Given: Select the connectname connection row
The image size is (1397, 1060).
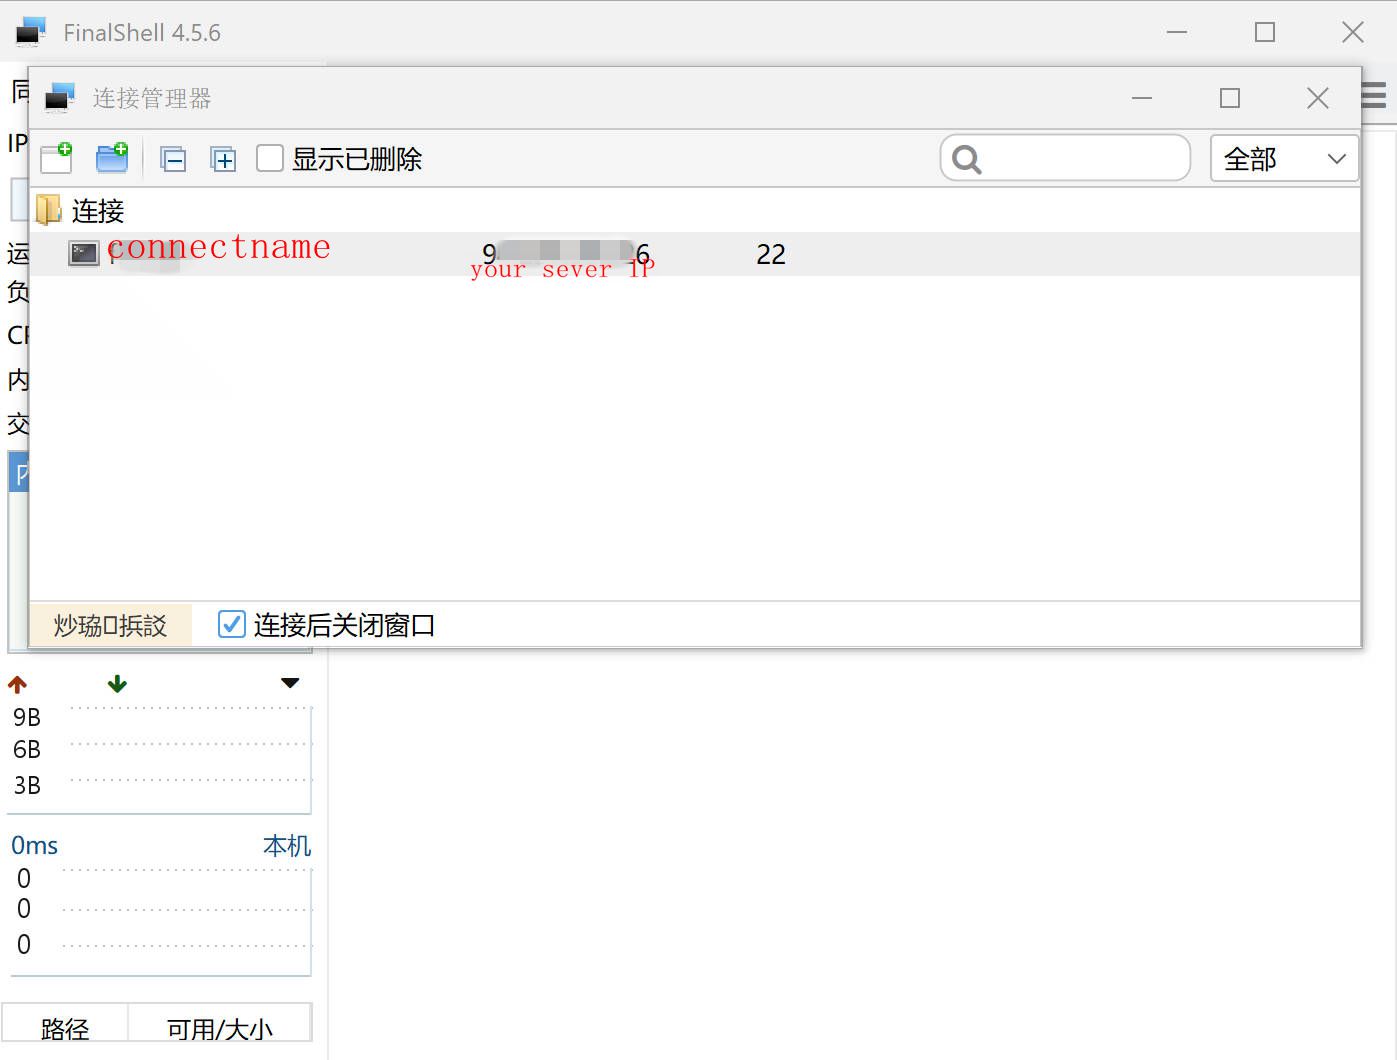Looking at the screenshot, I should [x=695, y=254].
